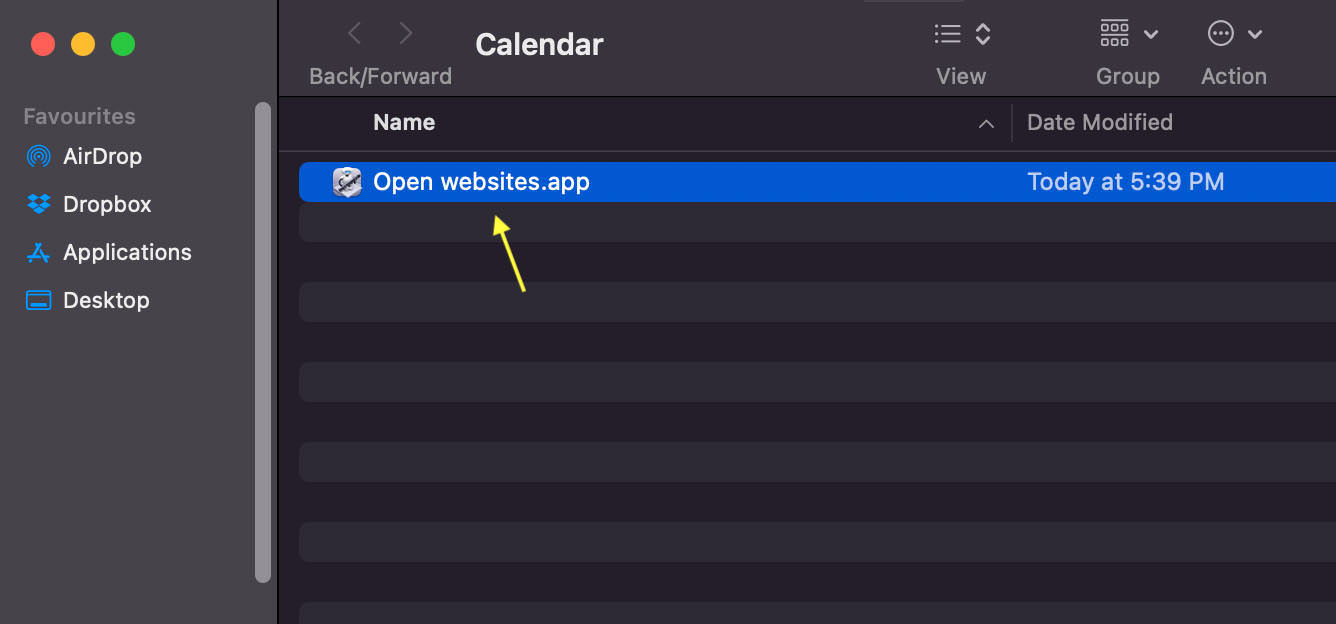
Task: Click the Today at 5:39 PM date cell
Action: pos(1126,182)
